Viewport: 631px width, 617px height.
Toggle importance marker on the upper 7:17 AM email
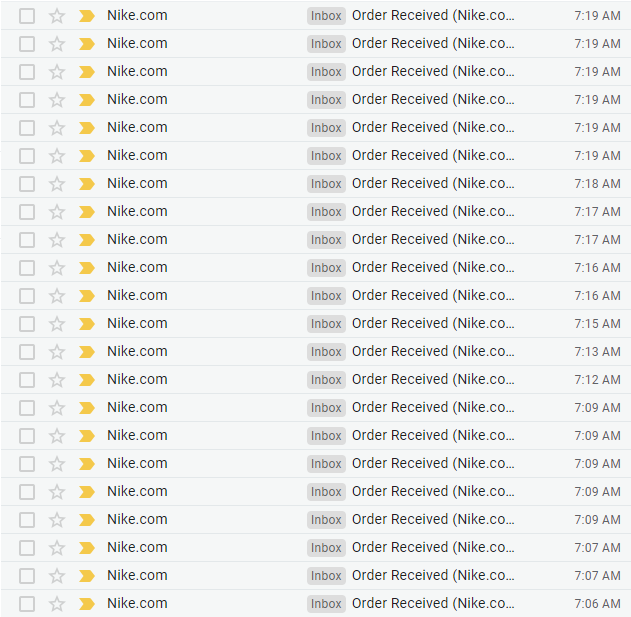(87, 212)
